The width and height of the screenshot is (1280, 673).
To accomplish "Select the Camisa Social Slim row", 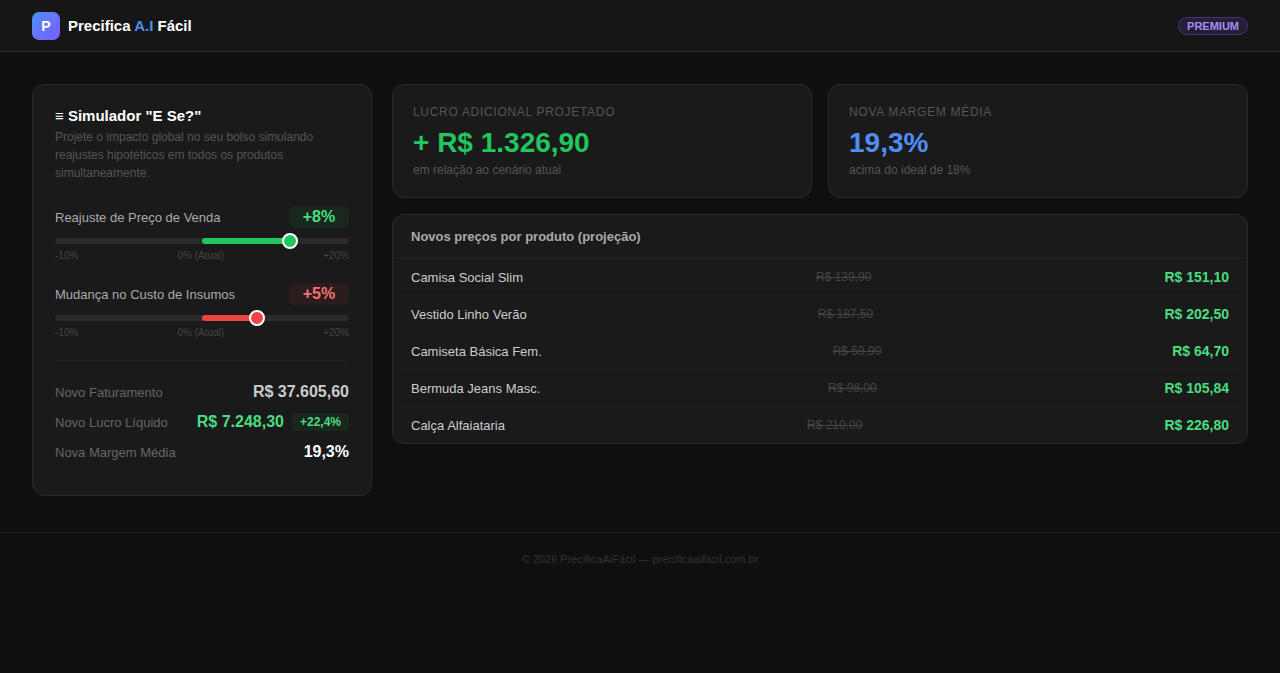I will click(x=820, y=277).
